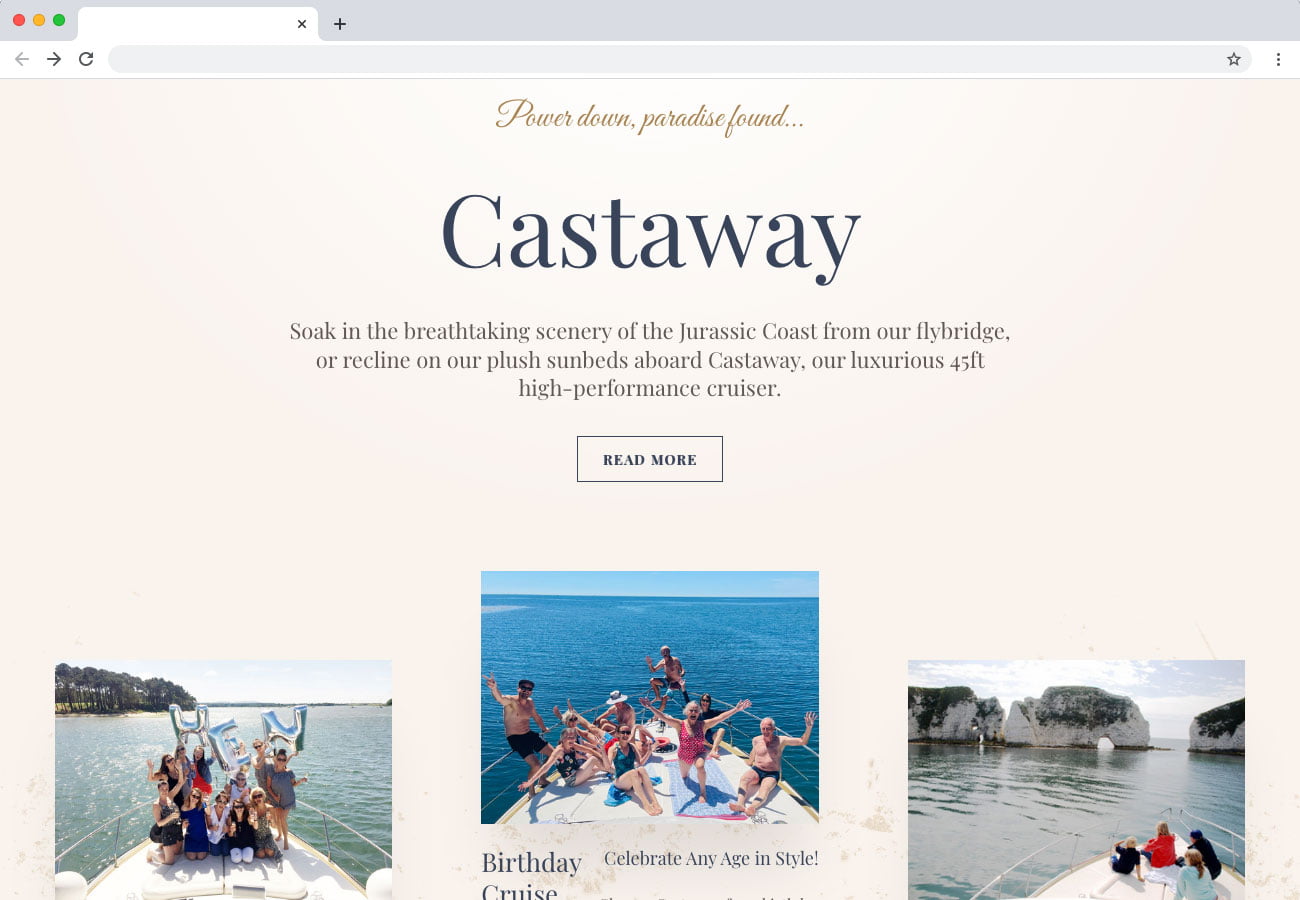This screenshot has height=900, width=1300.
Task: Click the 'Celebrate Any Age in Style!' text
Action: click(x=711, y=858)
